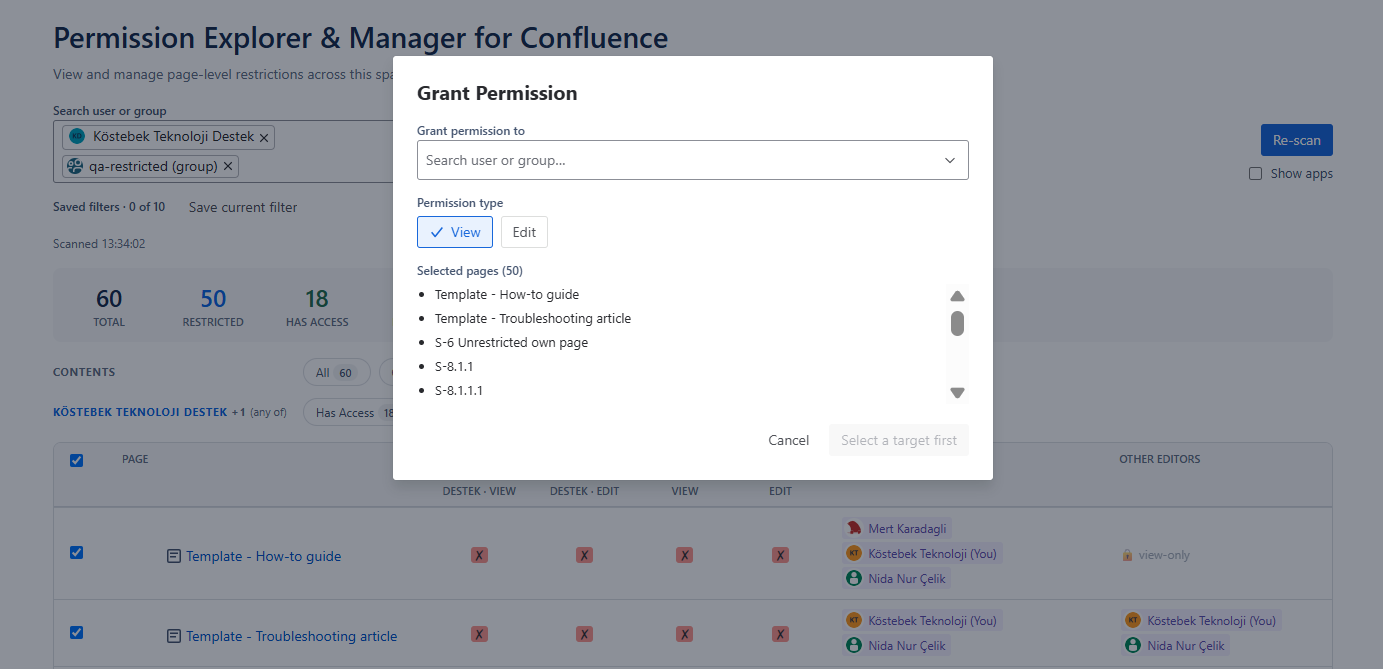
Task: Click the dropdown chevron in Grant permission field
Action: click(x=950, y=160)
